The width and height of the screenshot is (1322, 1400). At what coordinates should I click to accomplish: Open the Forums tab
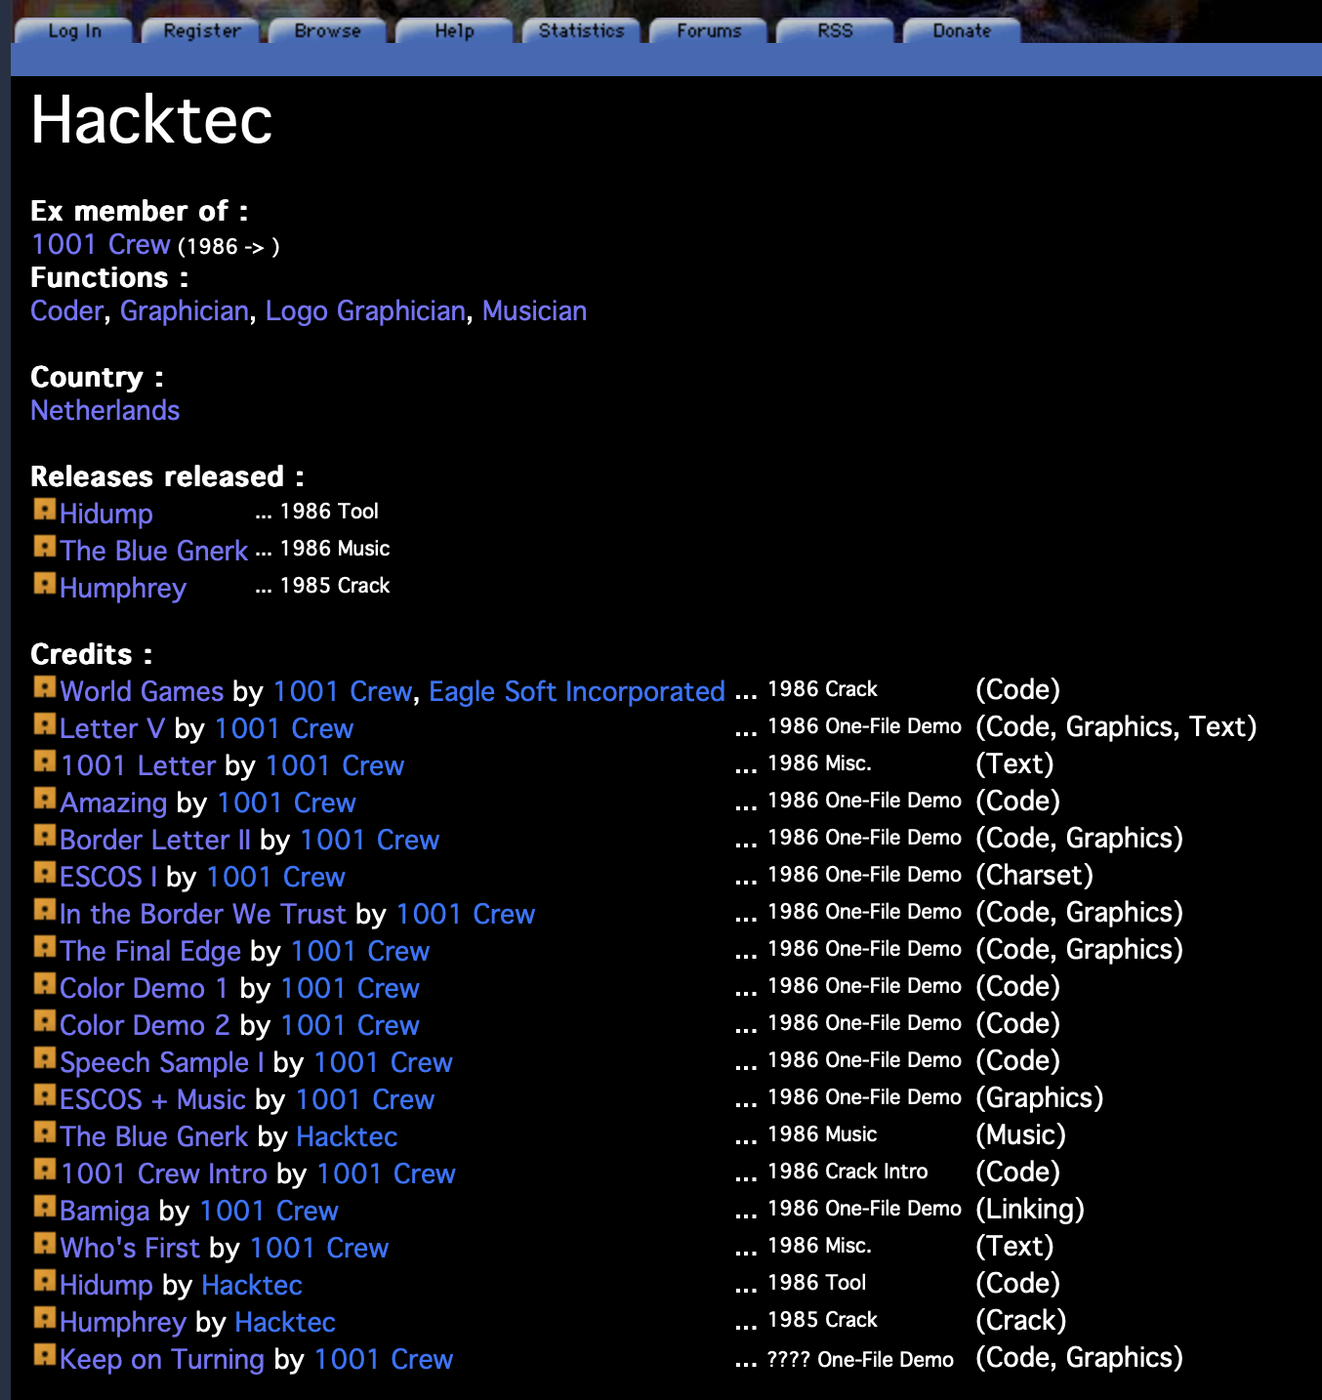coord(708,31)
